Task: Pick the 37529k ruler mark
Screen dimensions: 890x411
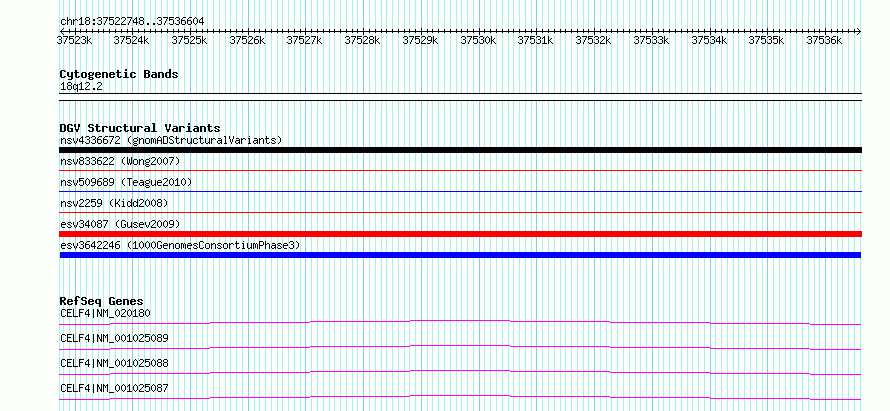Action: click(421, 40)
